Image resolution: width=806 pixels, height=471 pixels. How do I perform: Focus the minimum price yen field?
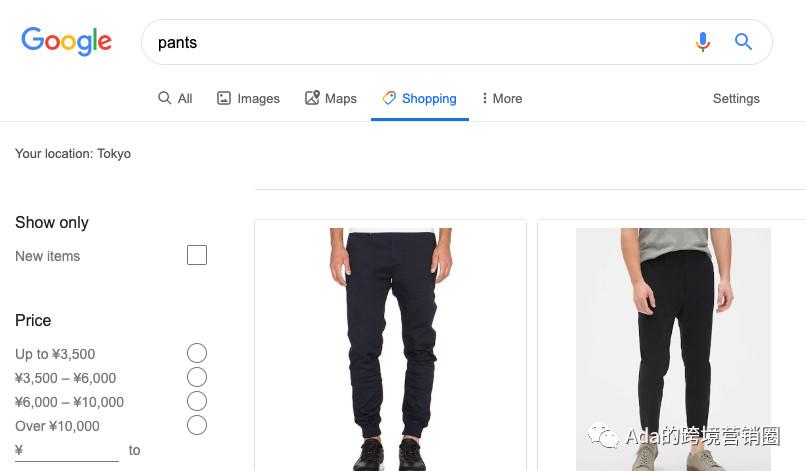tap(67, 451)
